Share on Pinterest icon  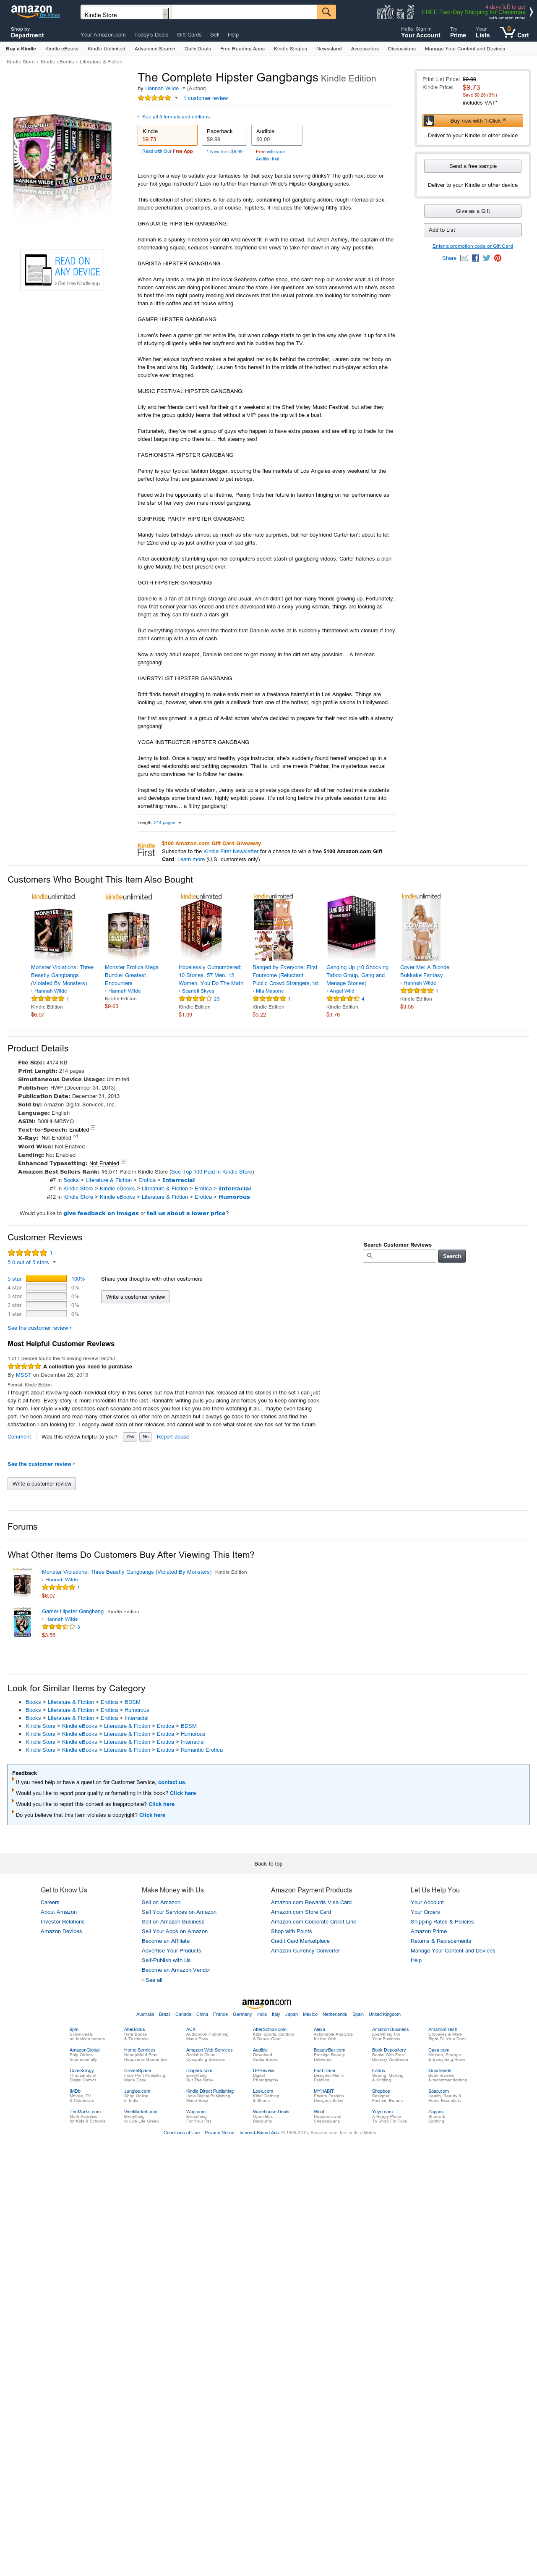497,258
